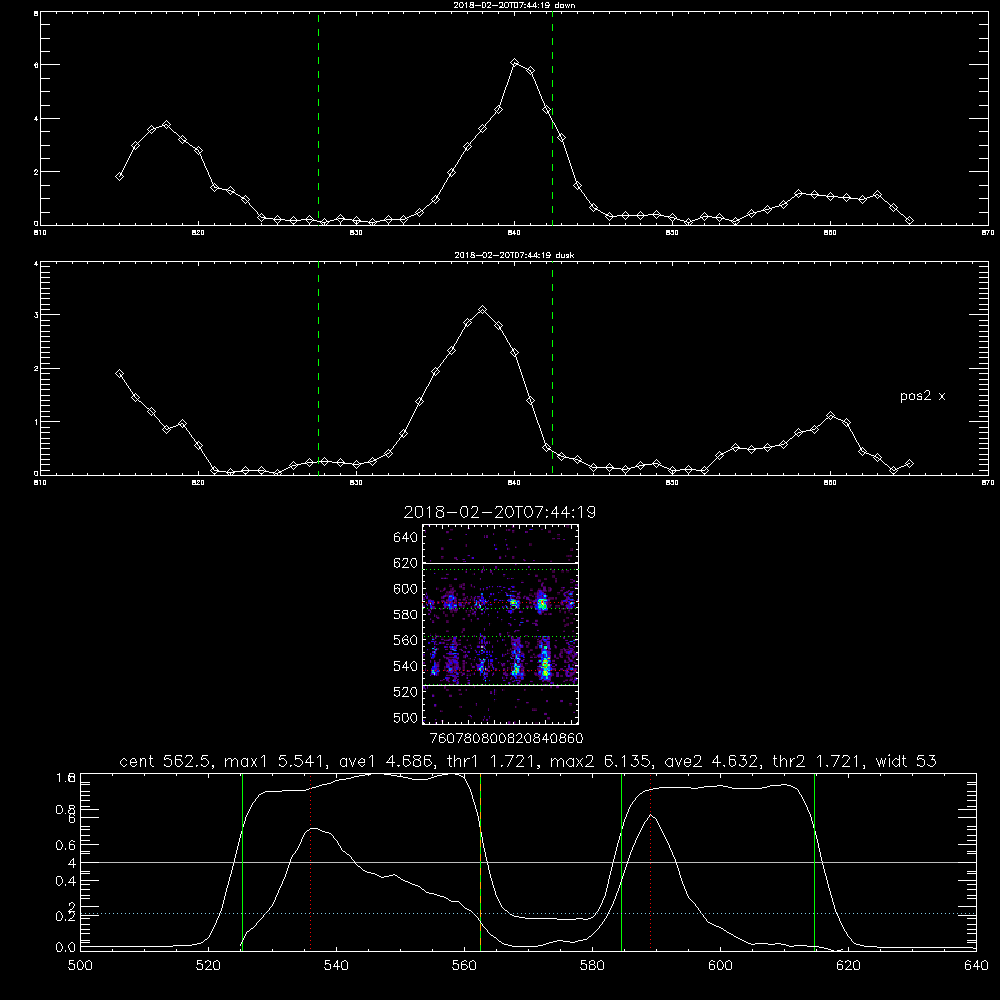Click the red dotted line near 589 in bottom plot
The image size is (1000, 1000).
[x=651, y=861]
